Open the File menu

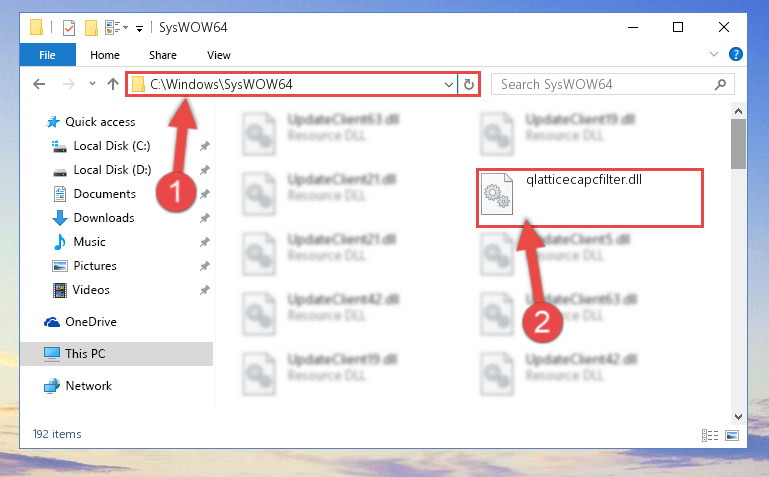48,55
